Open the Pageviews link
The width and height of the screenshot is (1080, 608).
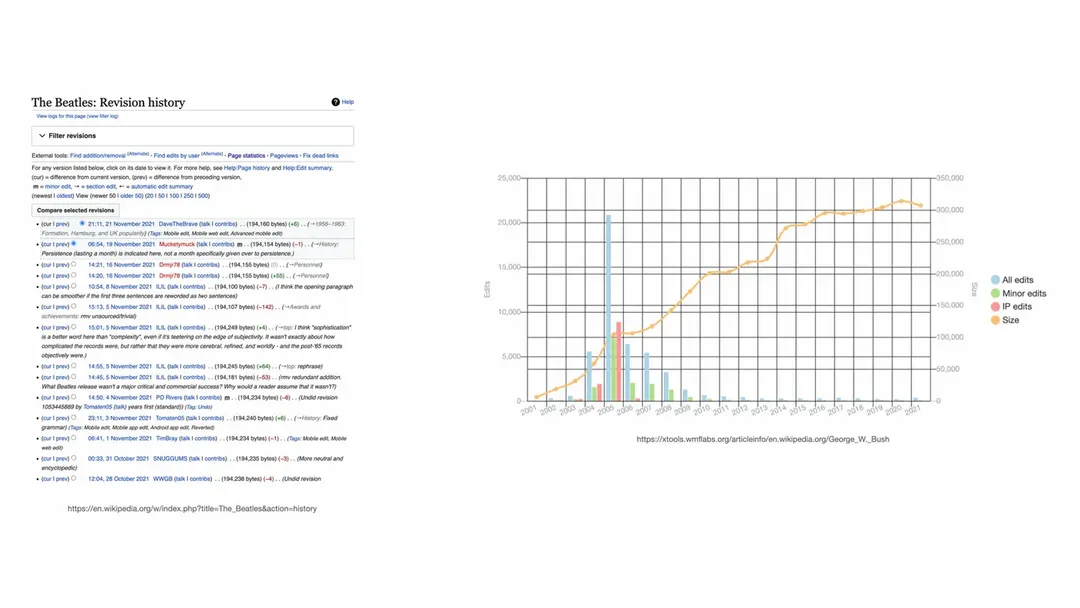click(x=284, y=156)
